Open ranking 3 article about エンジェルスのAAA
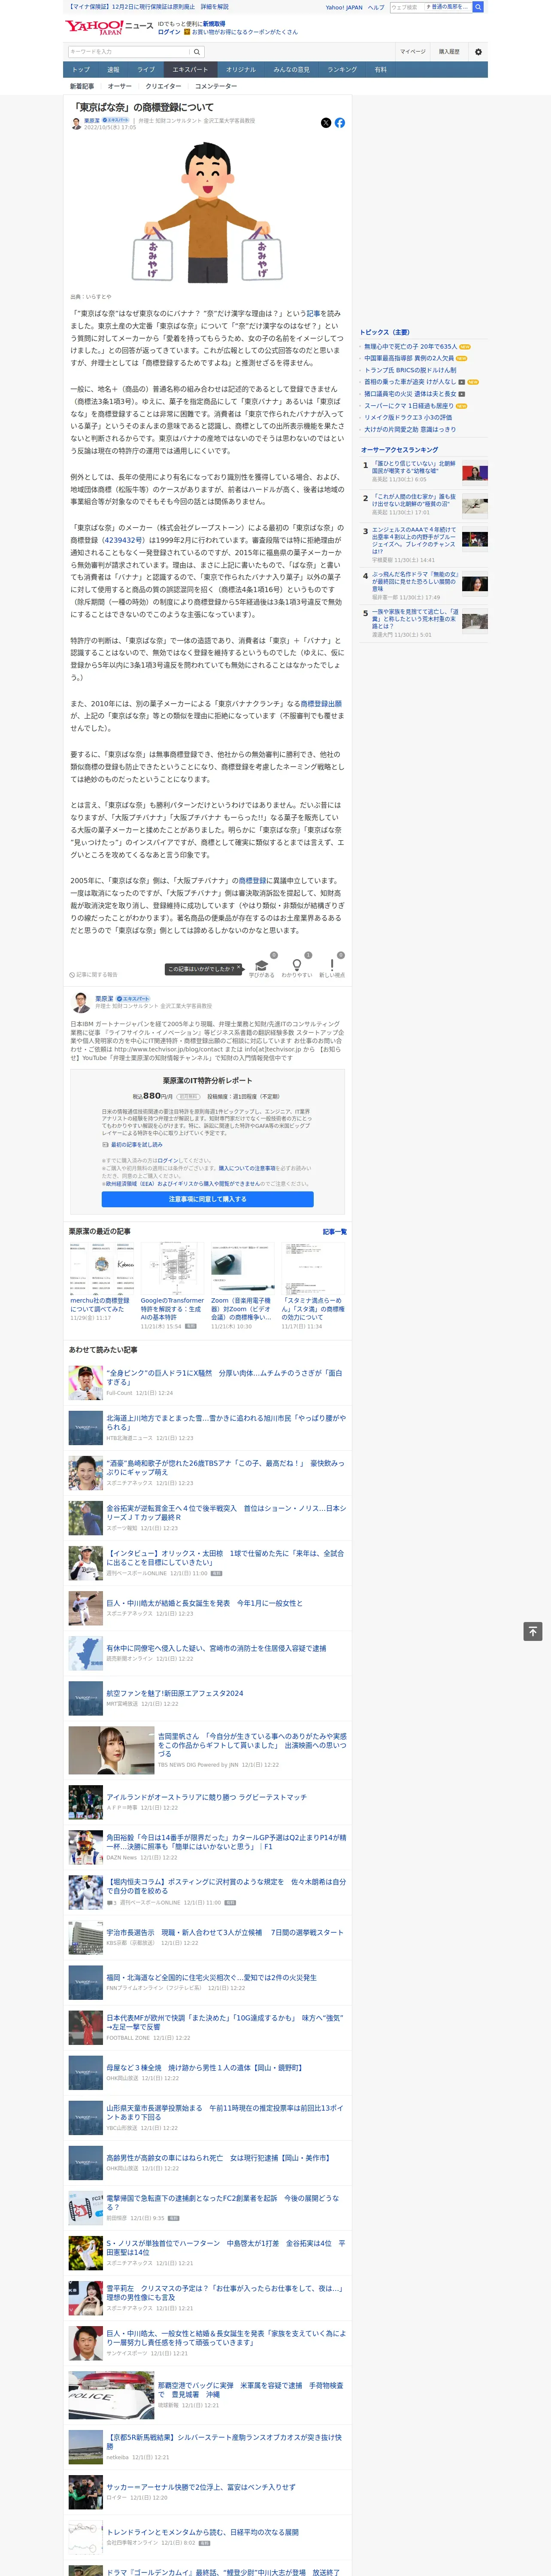The image size is (551, 2576). pos(414,540)
